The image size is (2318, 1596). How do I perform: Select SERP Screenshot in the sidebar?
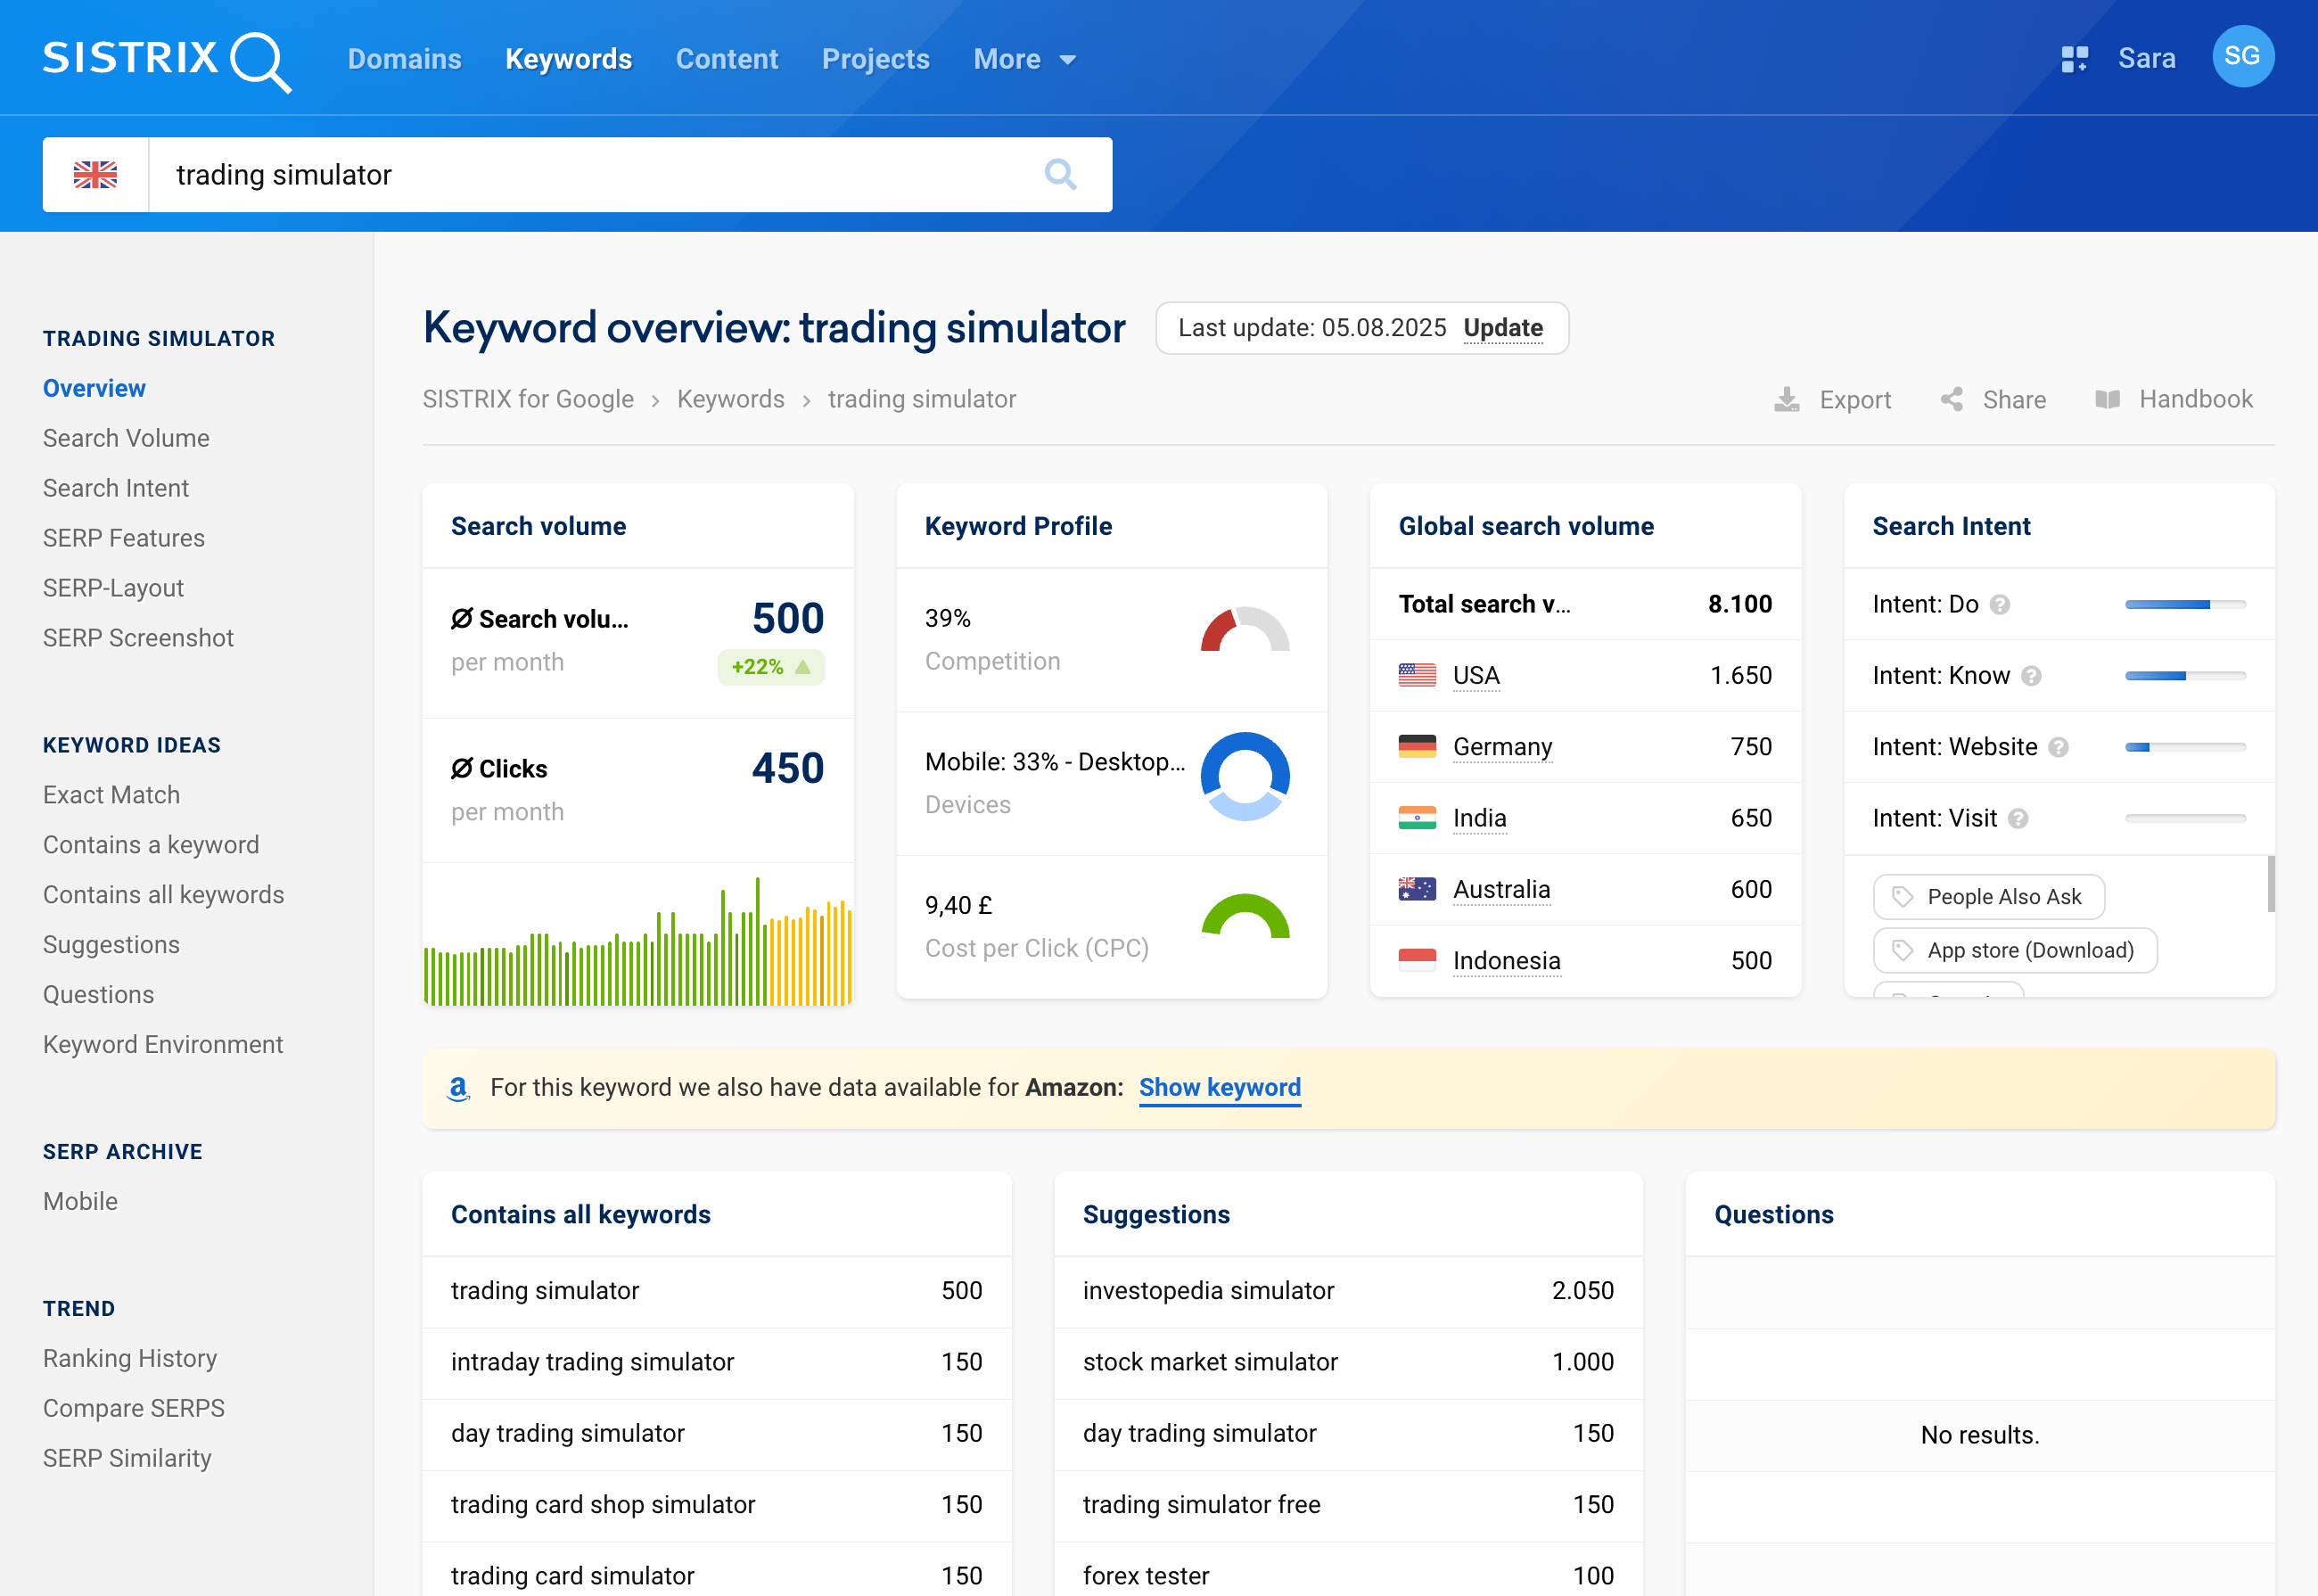click(x=138, y=637)
